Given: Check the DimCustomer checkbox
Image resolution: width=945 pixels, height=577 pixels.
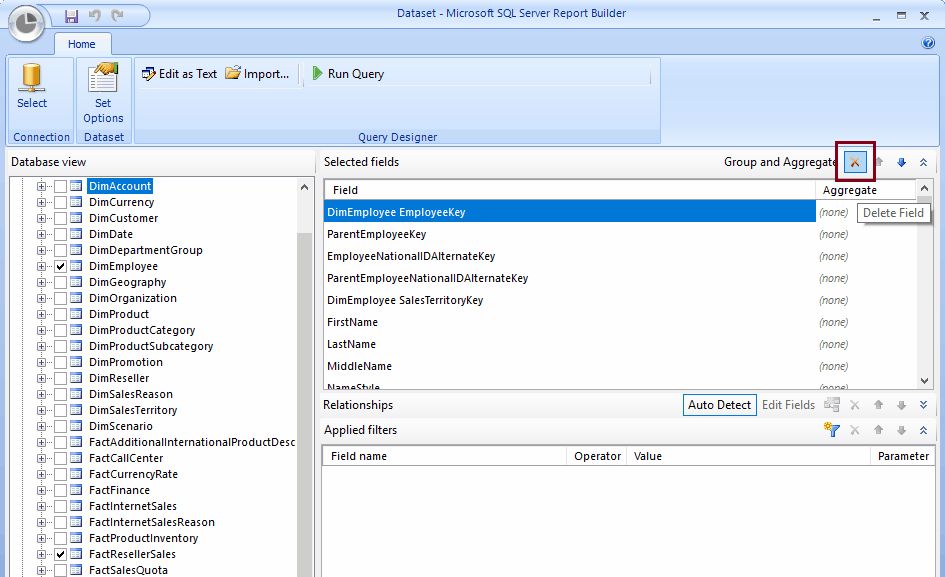Looking at the screenshot, I should pos(60,218).
